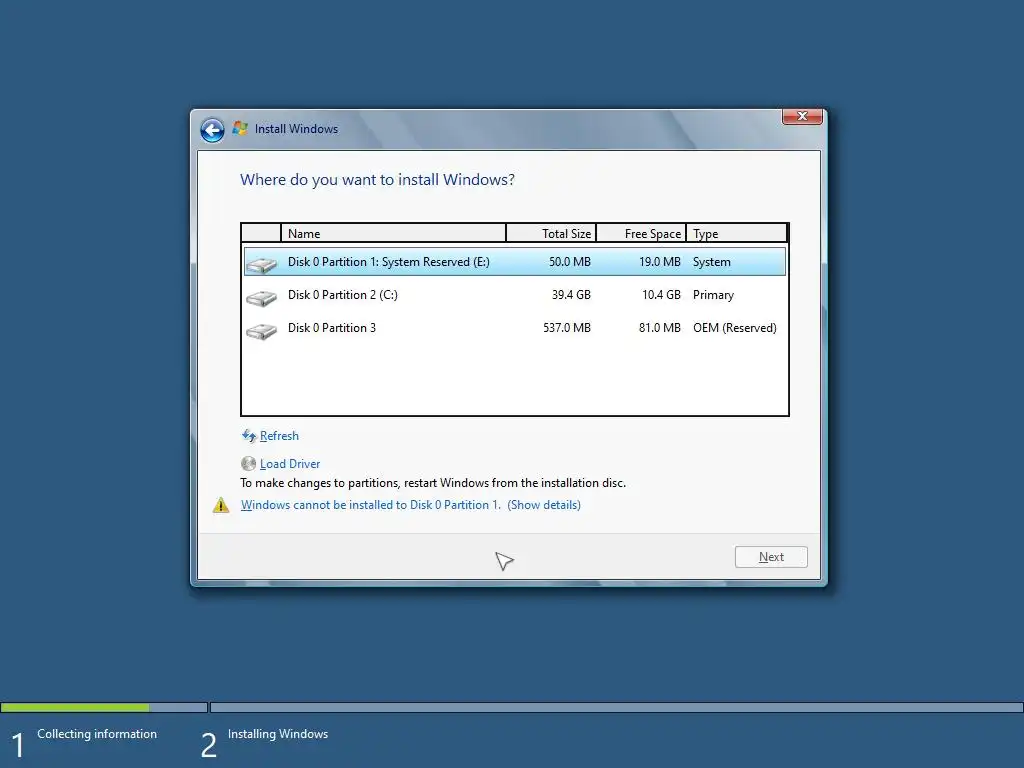Sort by the Free Space column header
Image resolution: width=1024 pixels, height=768 pixels.
(x=641, y=233)
